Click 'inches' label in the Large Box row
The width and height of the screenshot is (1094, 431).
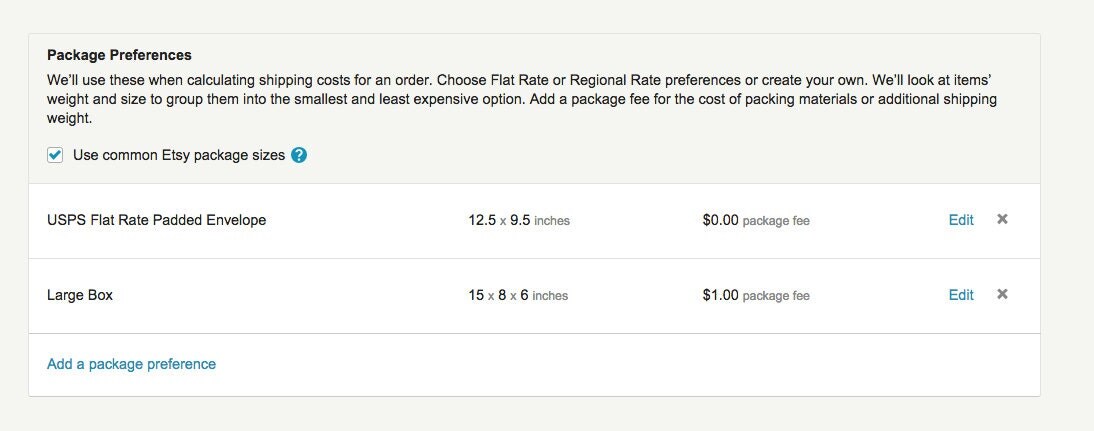tap(550, 296)
